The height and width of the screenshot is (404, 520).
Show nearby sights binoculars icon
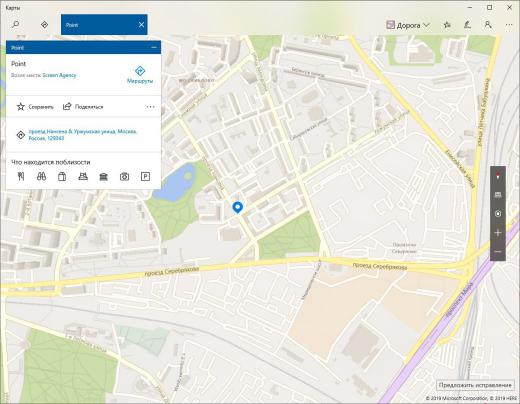click(41, 177)
